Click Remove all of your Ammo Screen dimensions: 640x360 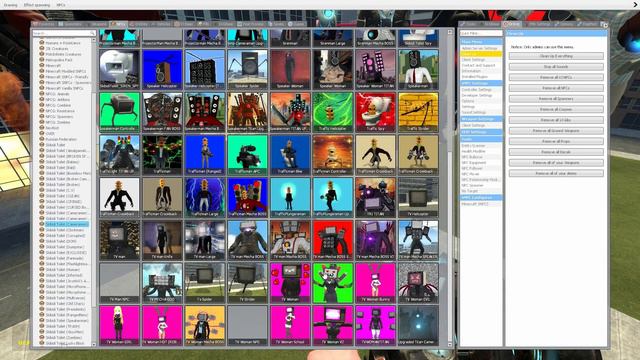click(556, 173)
